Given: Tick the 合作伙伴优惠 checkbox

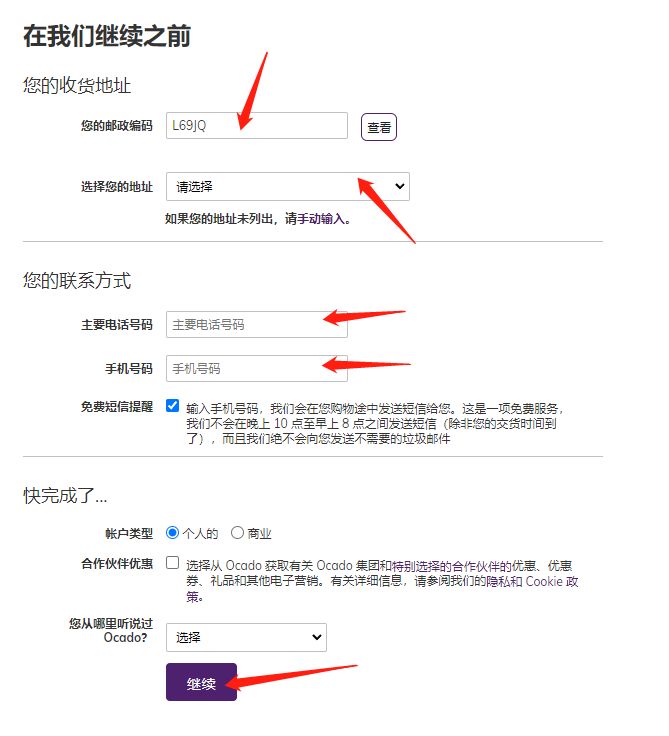Looking at the screenshot, I should coord(172,562).
